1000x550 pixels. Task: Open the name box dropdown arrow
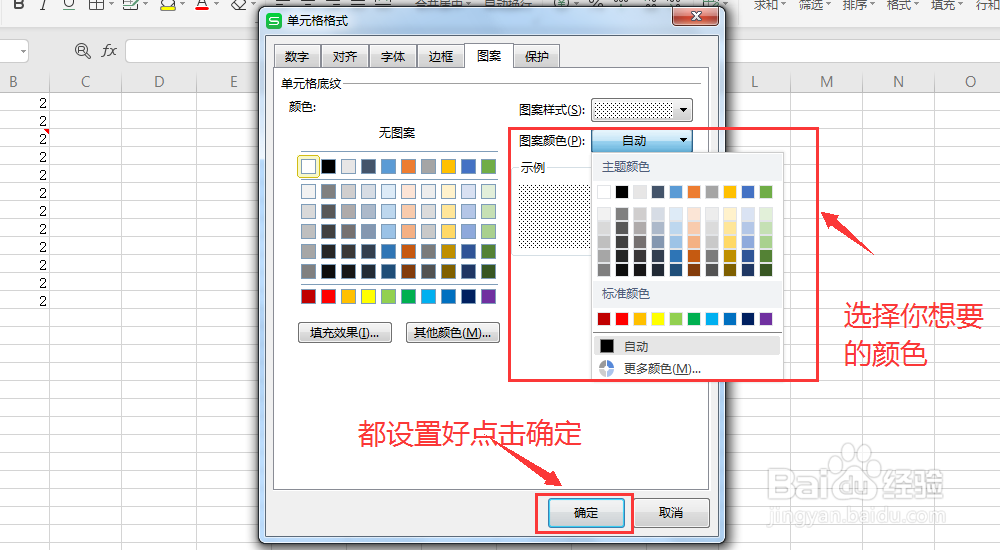(x=24, y=51)
